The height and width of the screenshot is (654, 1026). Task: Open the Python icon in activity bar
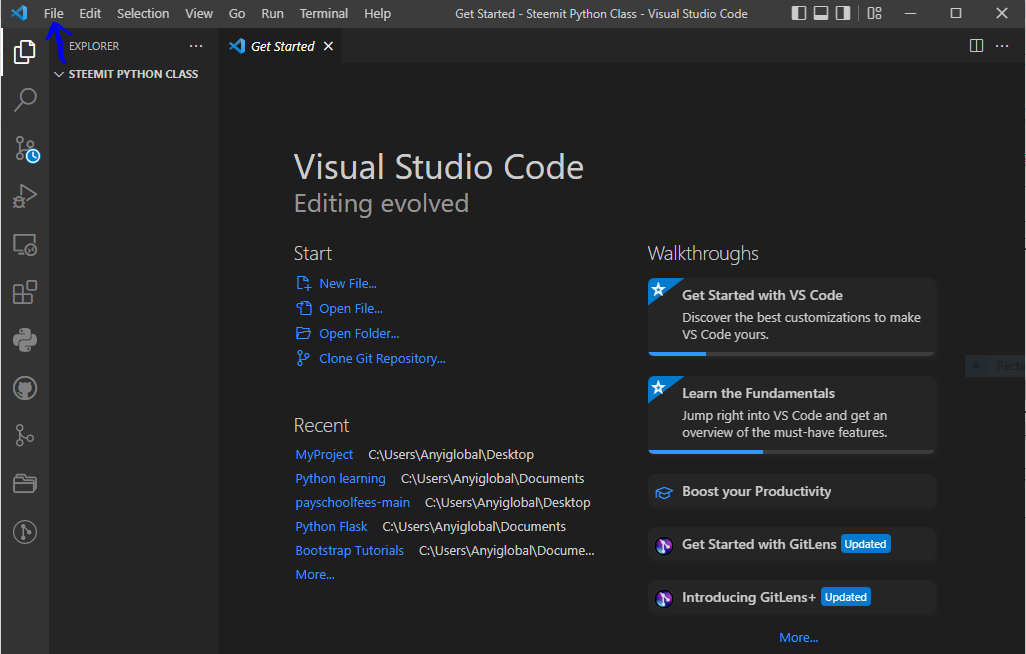pos(25,340)
